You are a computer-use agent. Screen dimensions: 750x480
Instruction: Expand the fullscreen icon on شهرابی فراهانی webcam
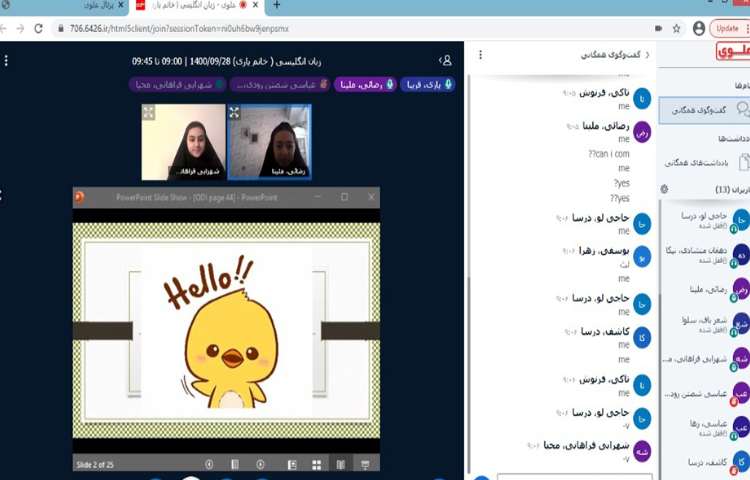tap(149, 113)
